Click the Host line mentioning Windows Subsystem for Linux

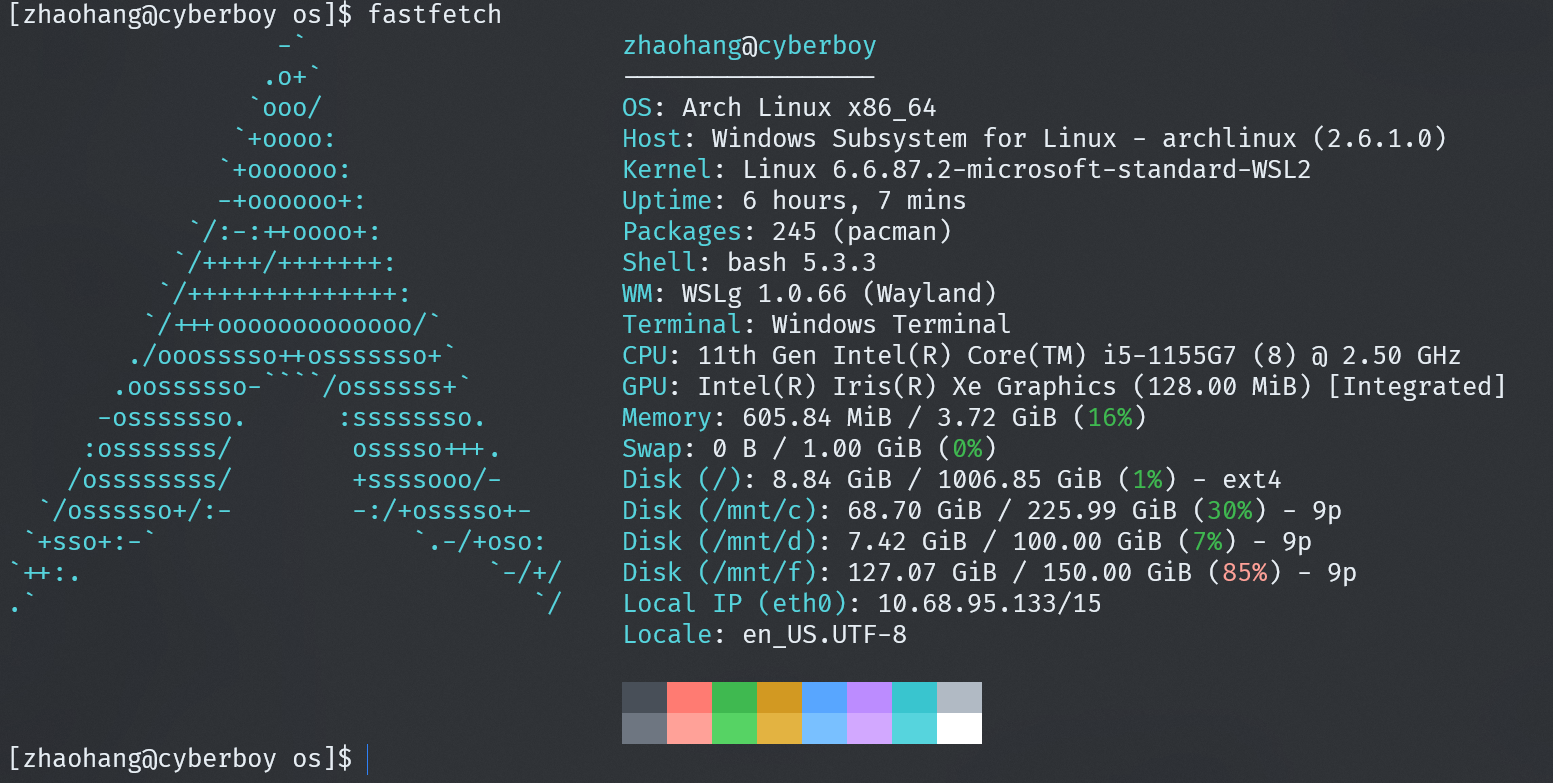coord(1034,138)
